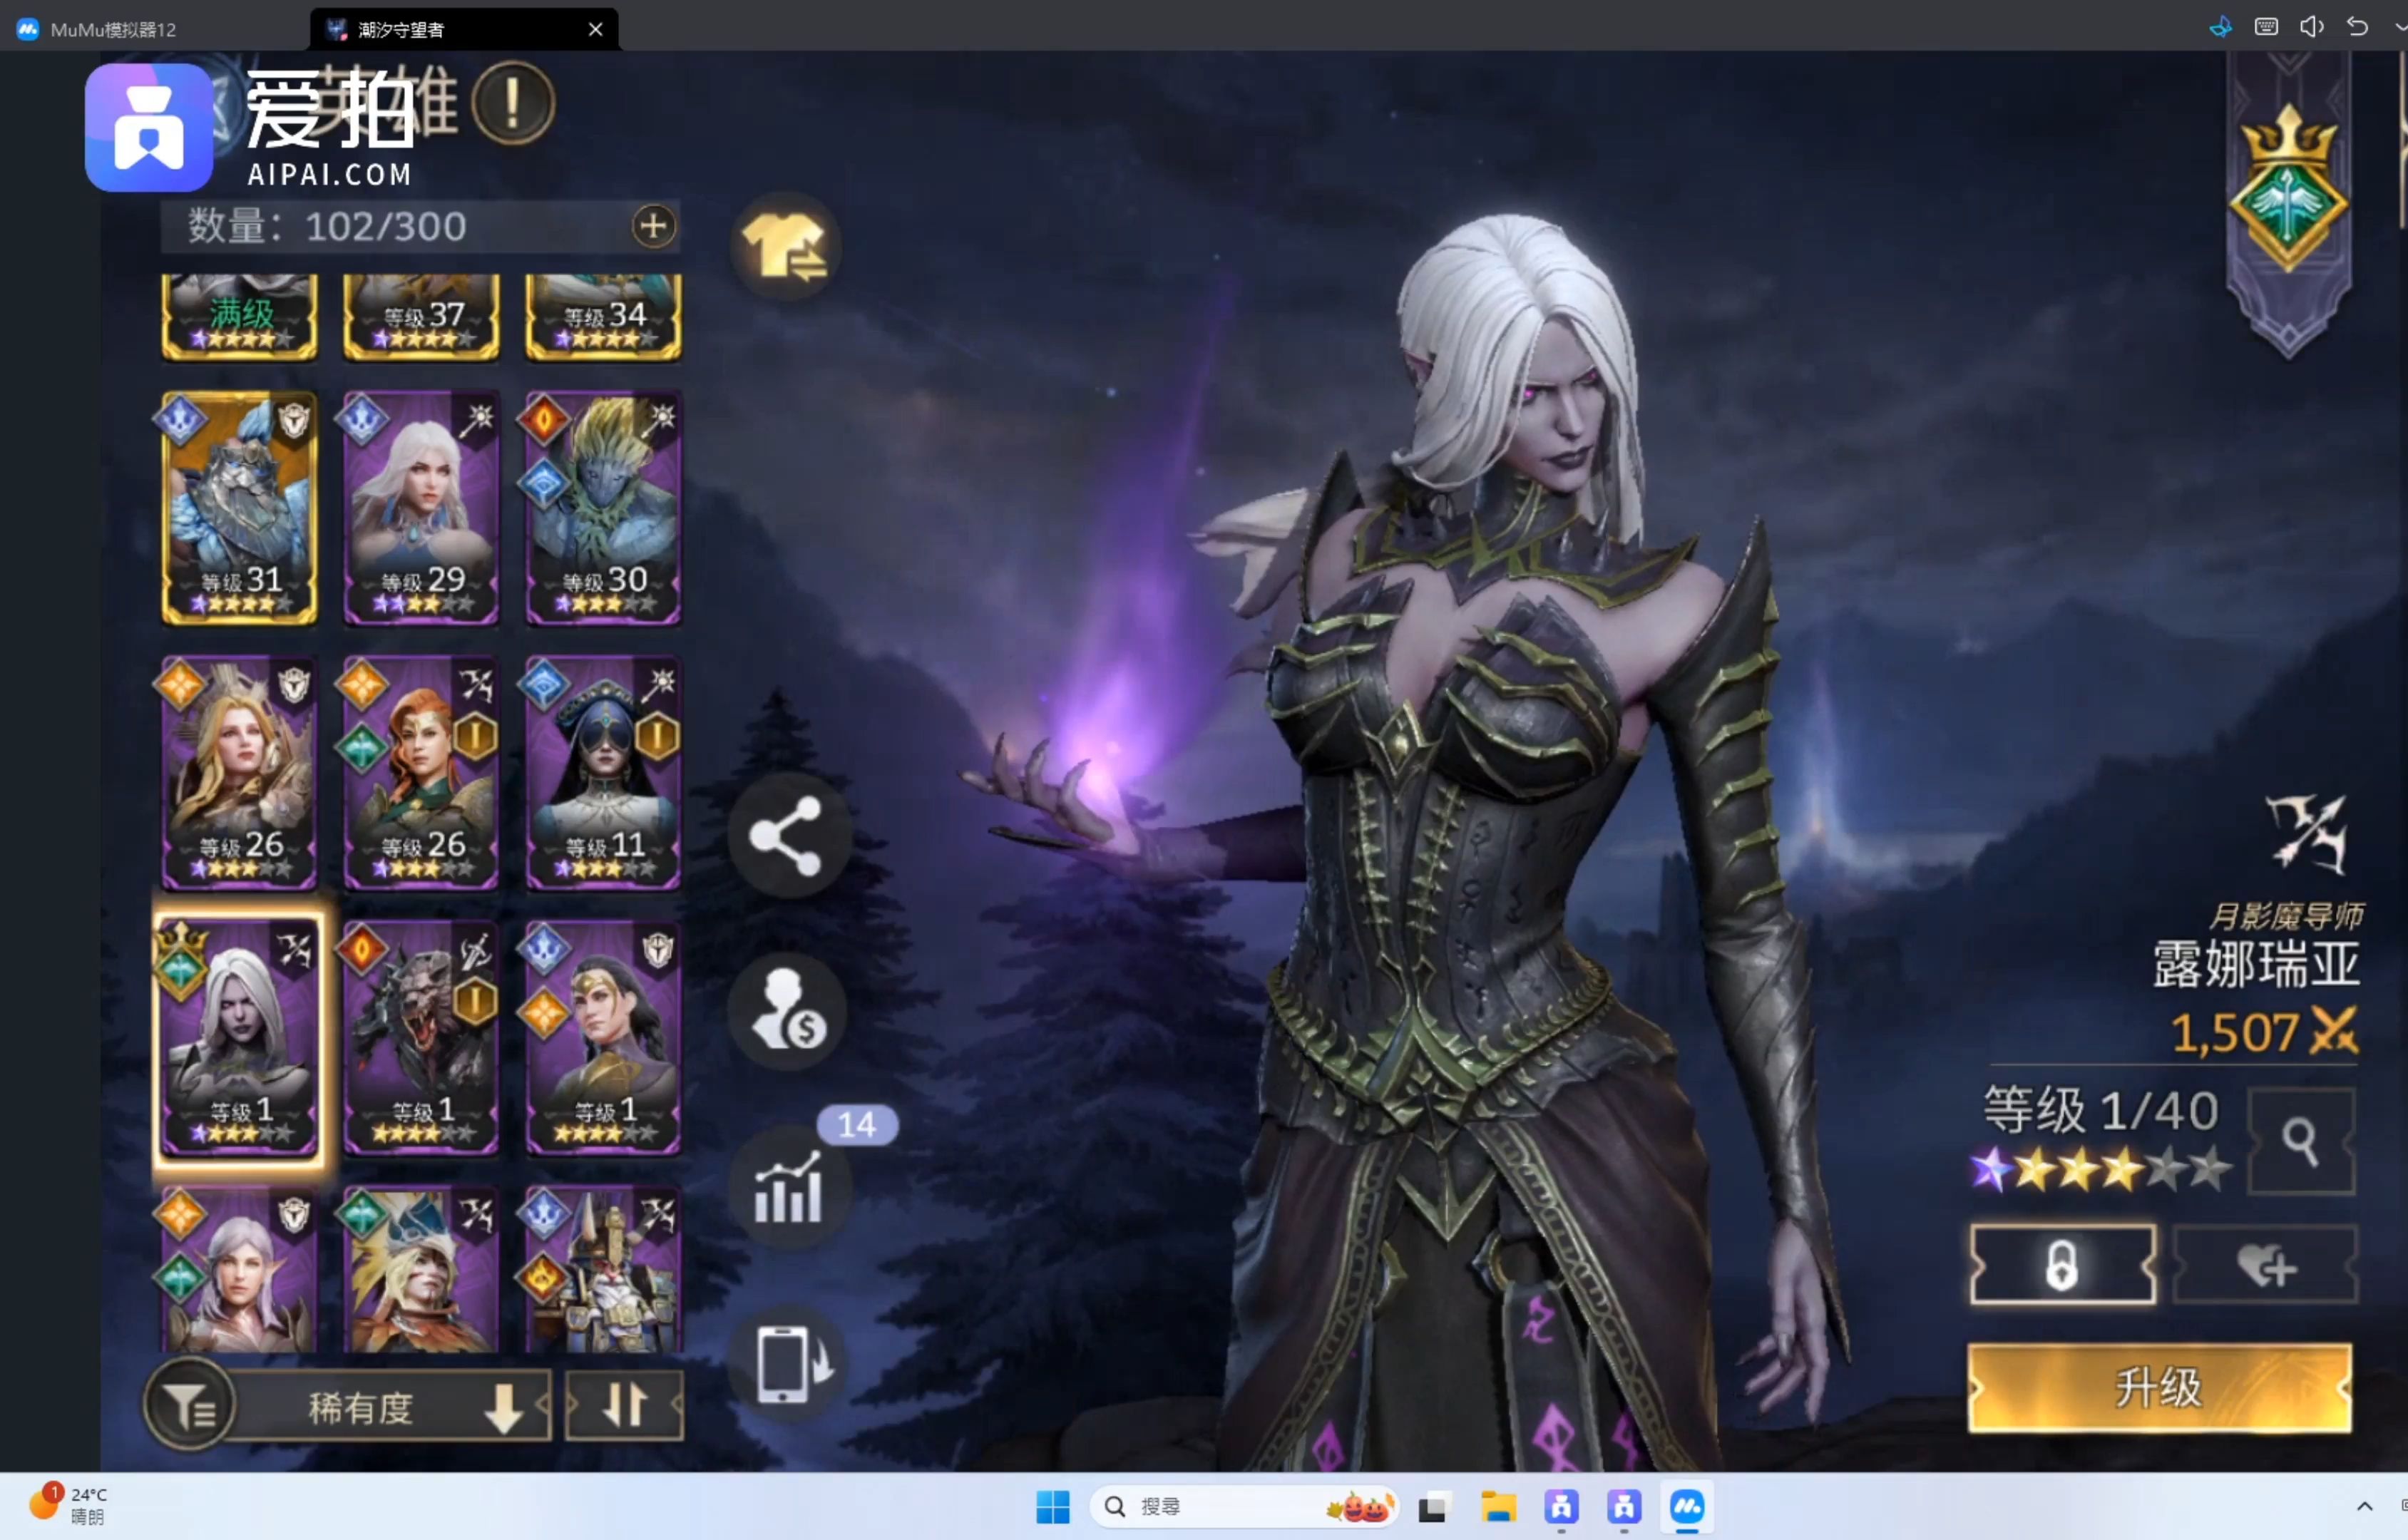Toggle the hero lock button
This screenshot has width=2408, height=1540.
(2062, 1264)
